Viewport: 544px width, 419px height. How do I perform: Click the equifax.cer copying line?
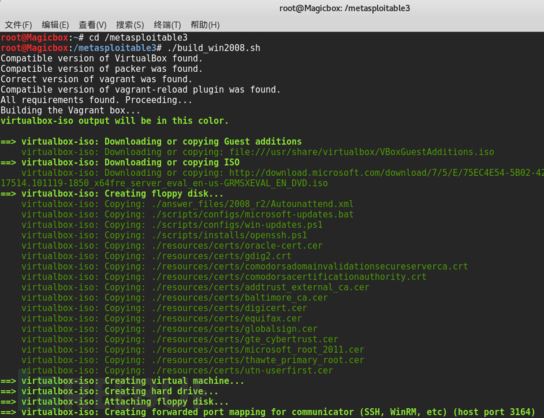(x=161, y=318)
